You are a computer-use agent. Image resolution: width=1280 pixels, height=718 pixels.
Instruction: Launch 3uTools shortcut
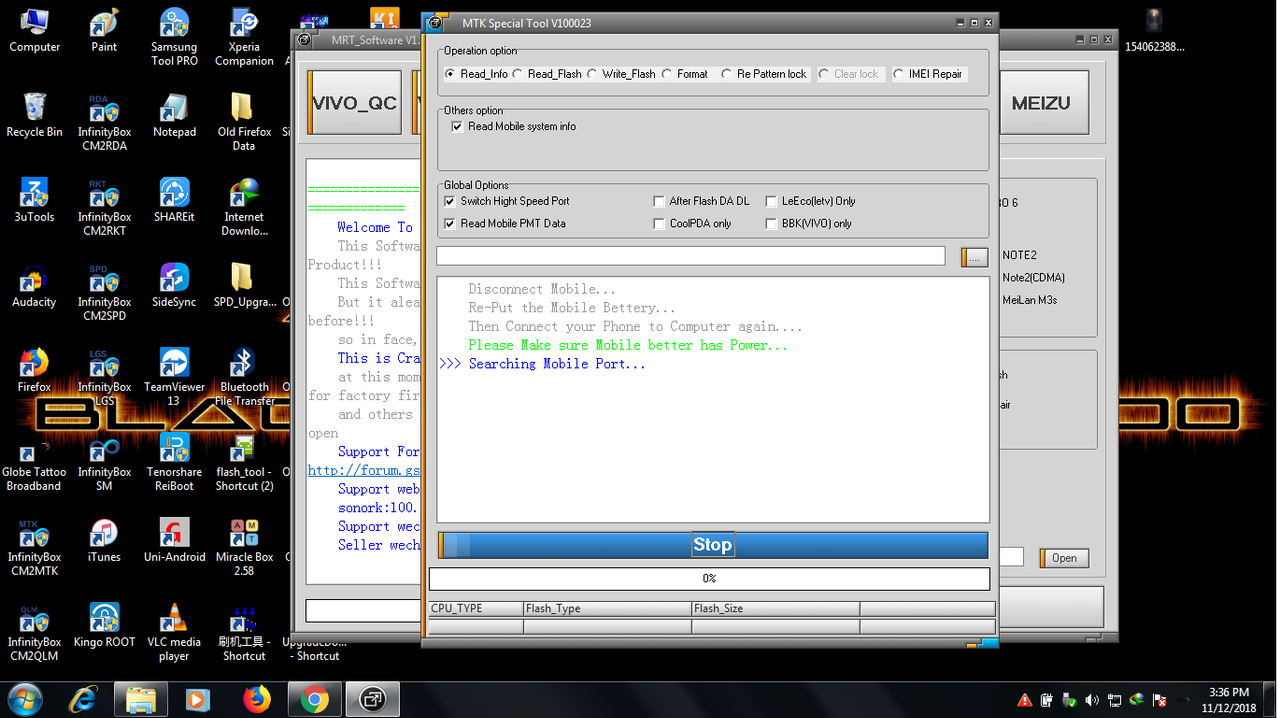click(34, 200)
